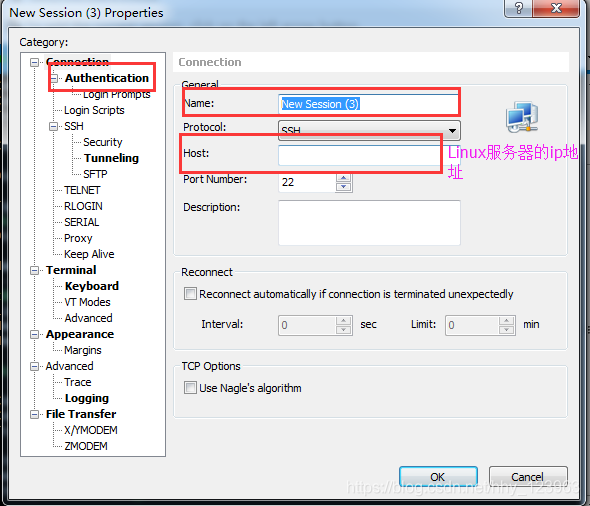The height and width of the screenshot is (506, 590).
Task: Select Proxy in the category tree
Action: [x=78, y=238]
